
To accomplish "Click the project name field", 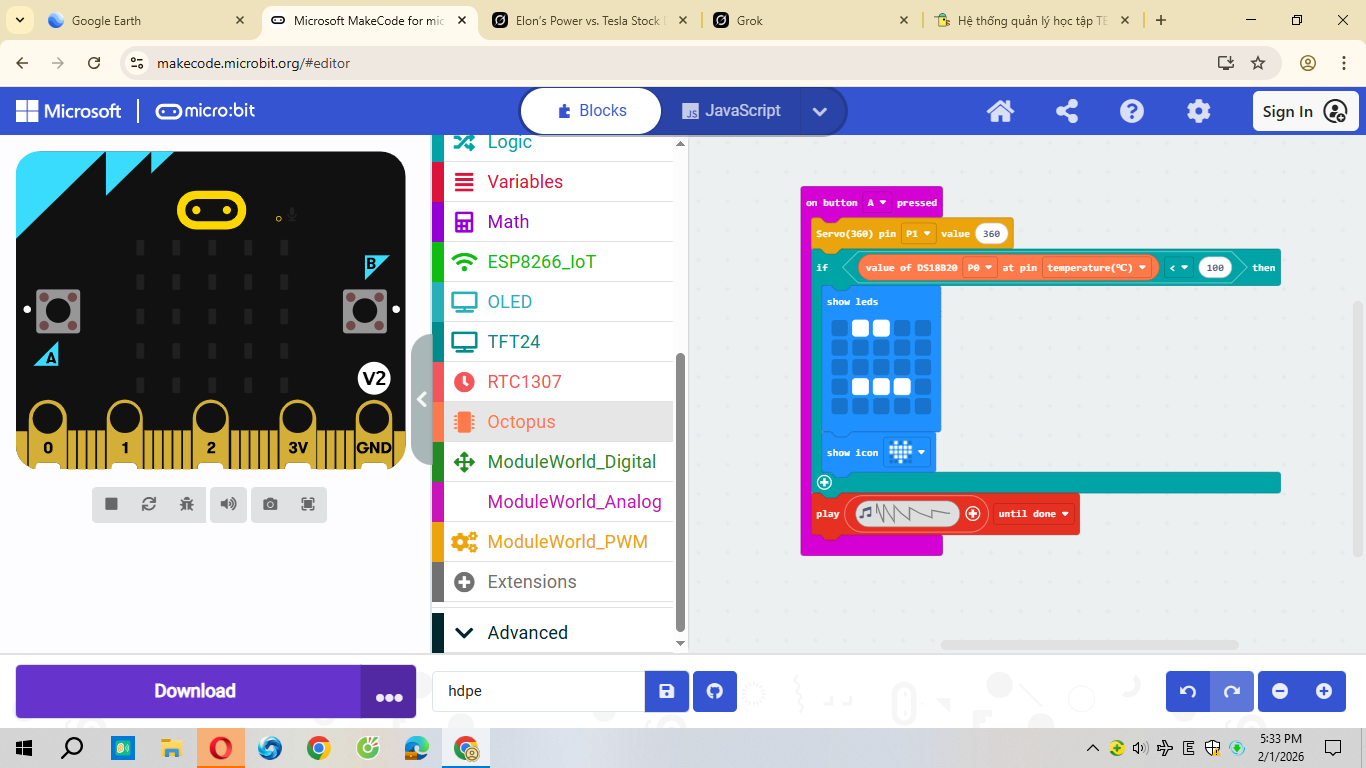I will 538,691.
